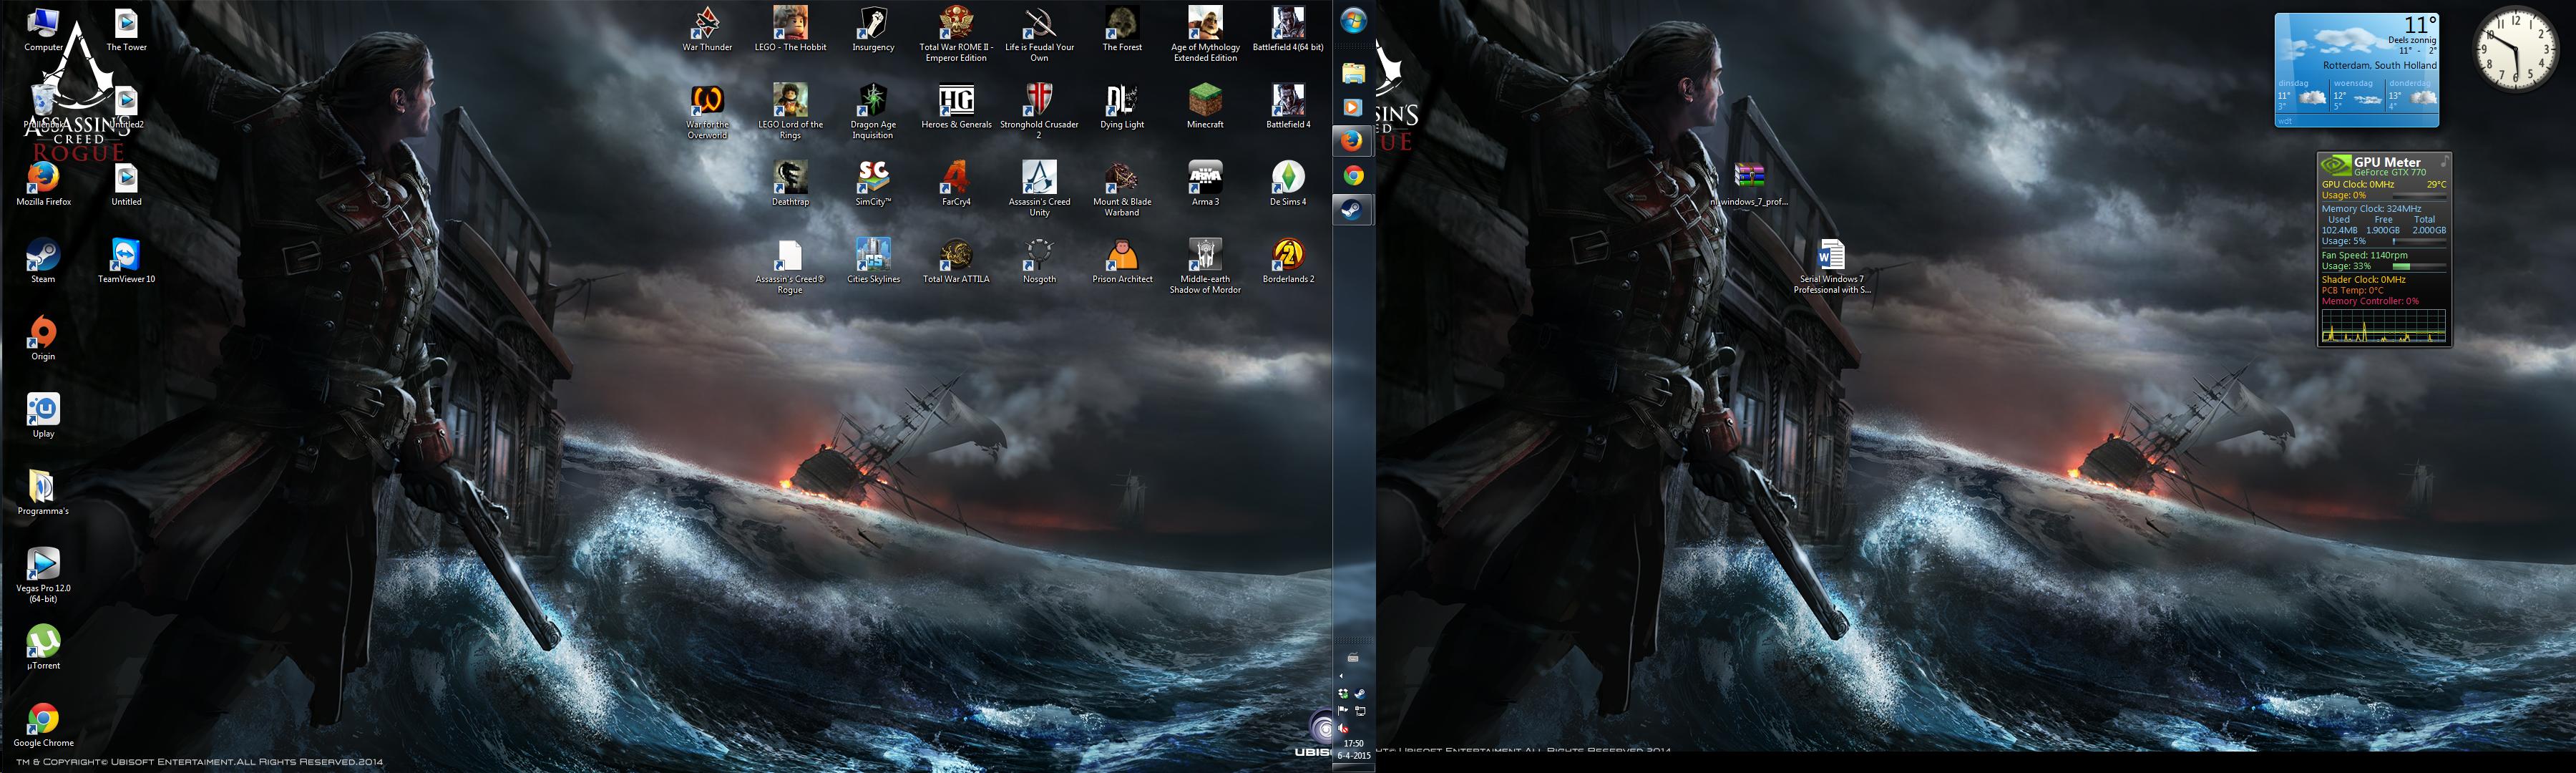Select the Battlefield 4 (64 bit) shortcut
The height and width of the screenshot is (773, 2576).
(1288, 29)
